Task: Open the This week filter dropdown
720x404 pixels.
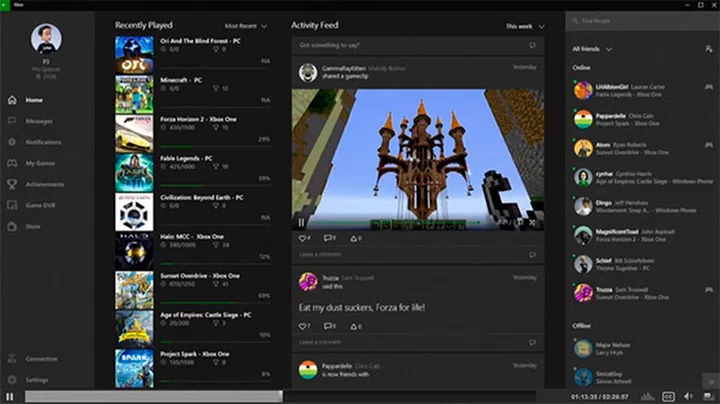Action: click(x=526, y=26)
